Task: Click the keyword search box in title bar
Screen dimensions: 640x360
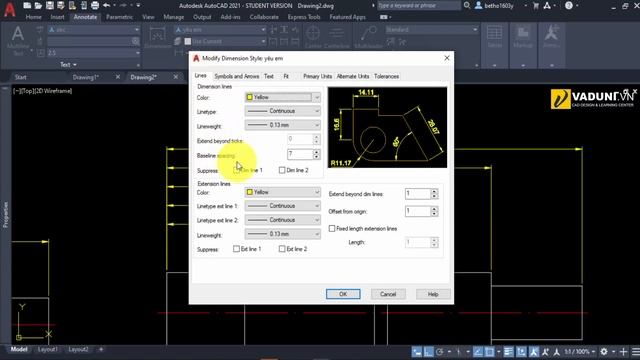Action: [x=419, y=5]
